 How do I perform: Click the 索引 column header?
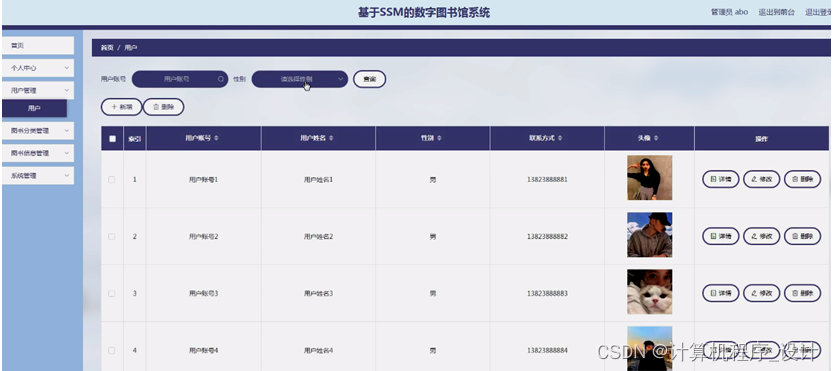tap(135, 139)
